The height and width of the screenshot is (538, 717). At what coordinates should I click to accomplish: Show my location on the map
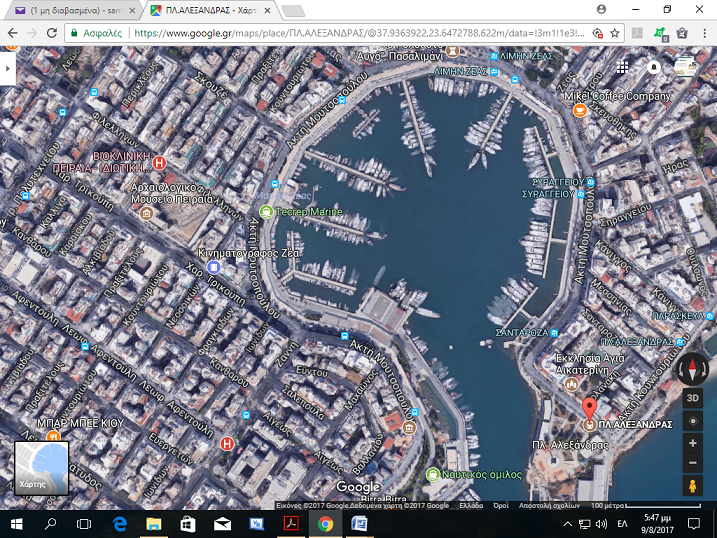point(692,421)
